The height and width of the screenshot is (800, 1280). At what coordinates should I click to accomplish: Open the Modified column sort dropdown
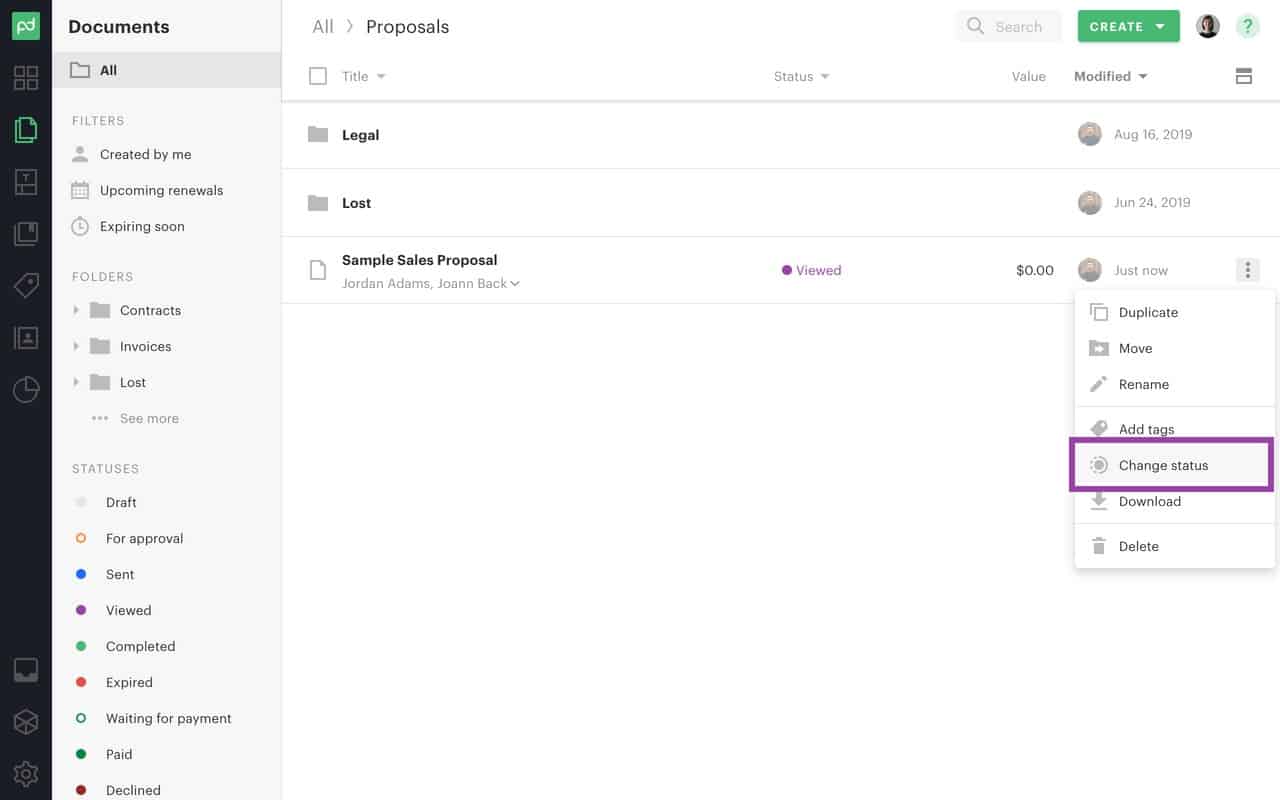1143,76
